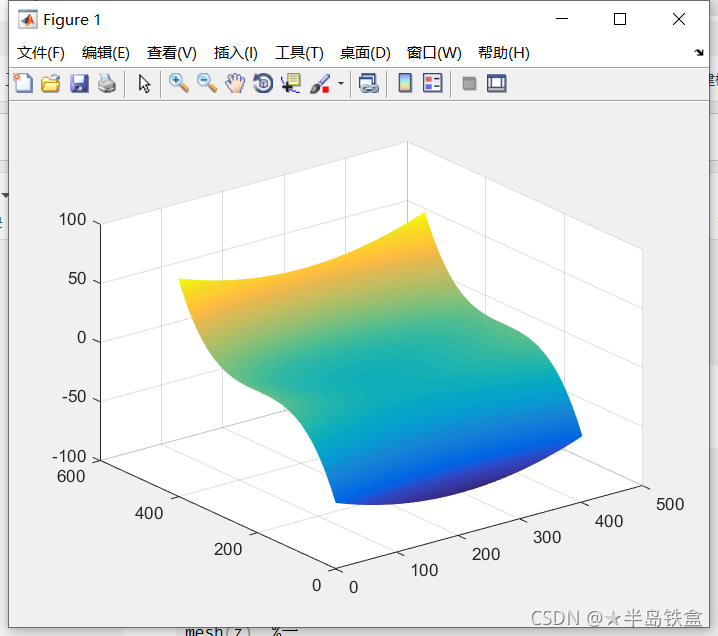Toggle the Edit Plot arrow tool
The image size is (718, 636).
[x=144, y=84]
